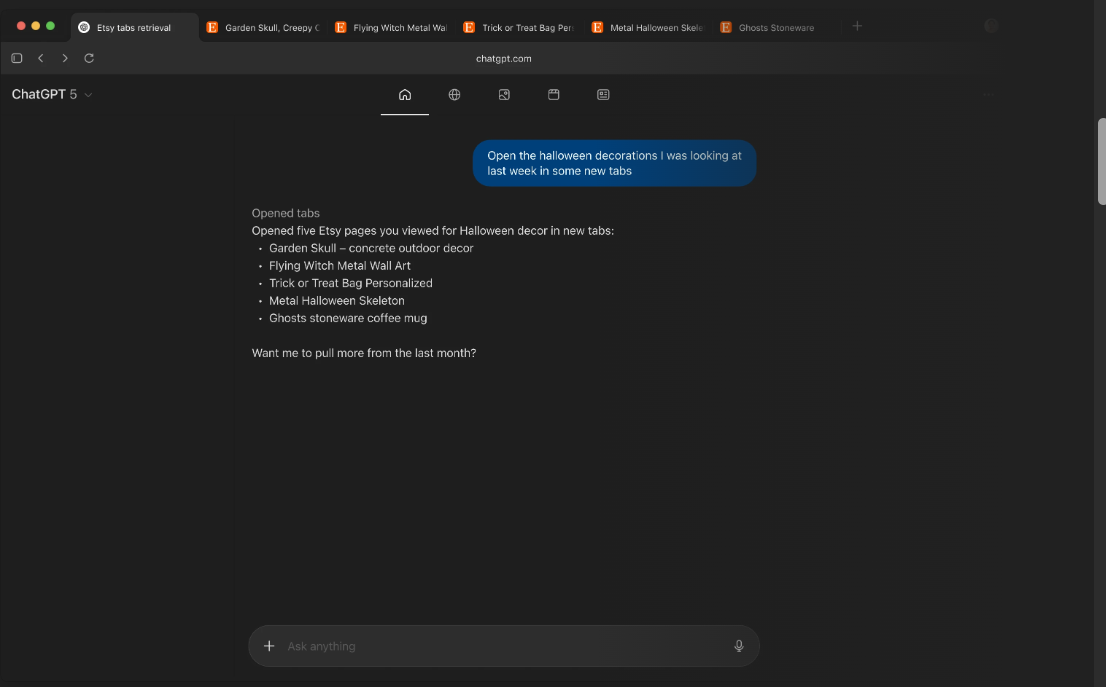Focus the Ask anything input field
Image resolution: width=1106 pixels, height=687 pixels.
pos(500,646)
